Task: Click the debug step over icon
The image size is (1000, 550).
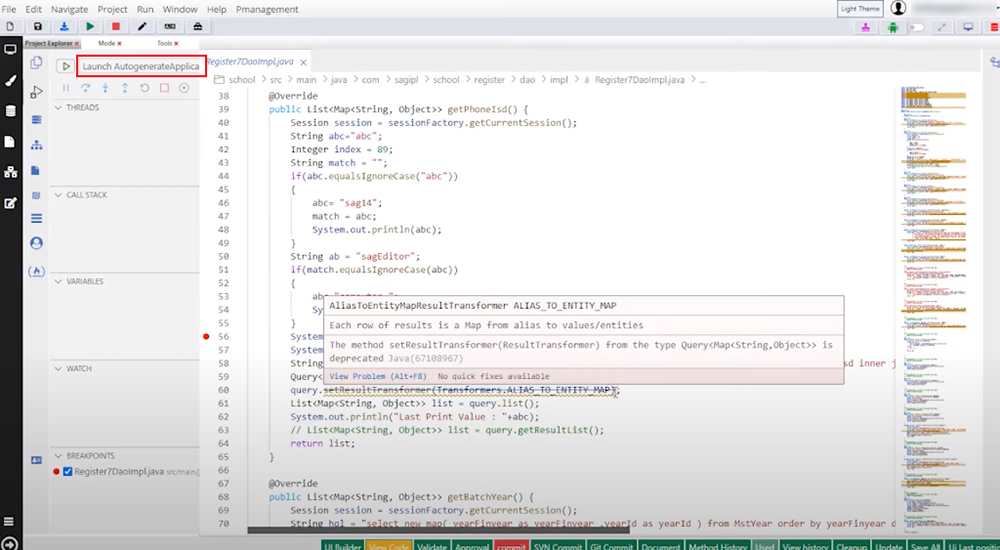Action: (85, 88)
